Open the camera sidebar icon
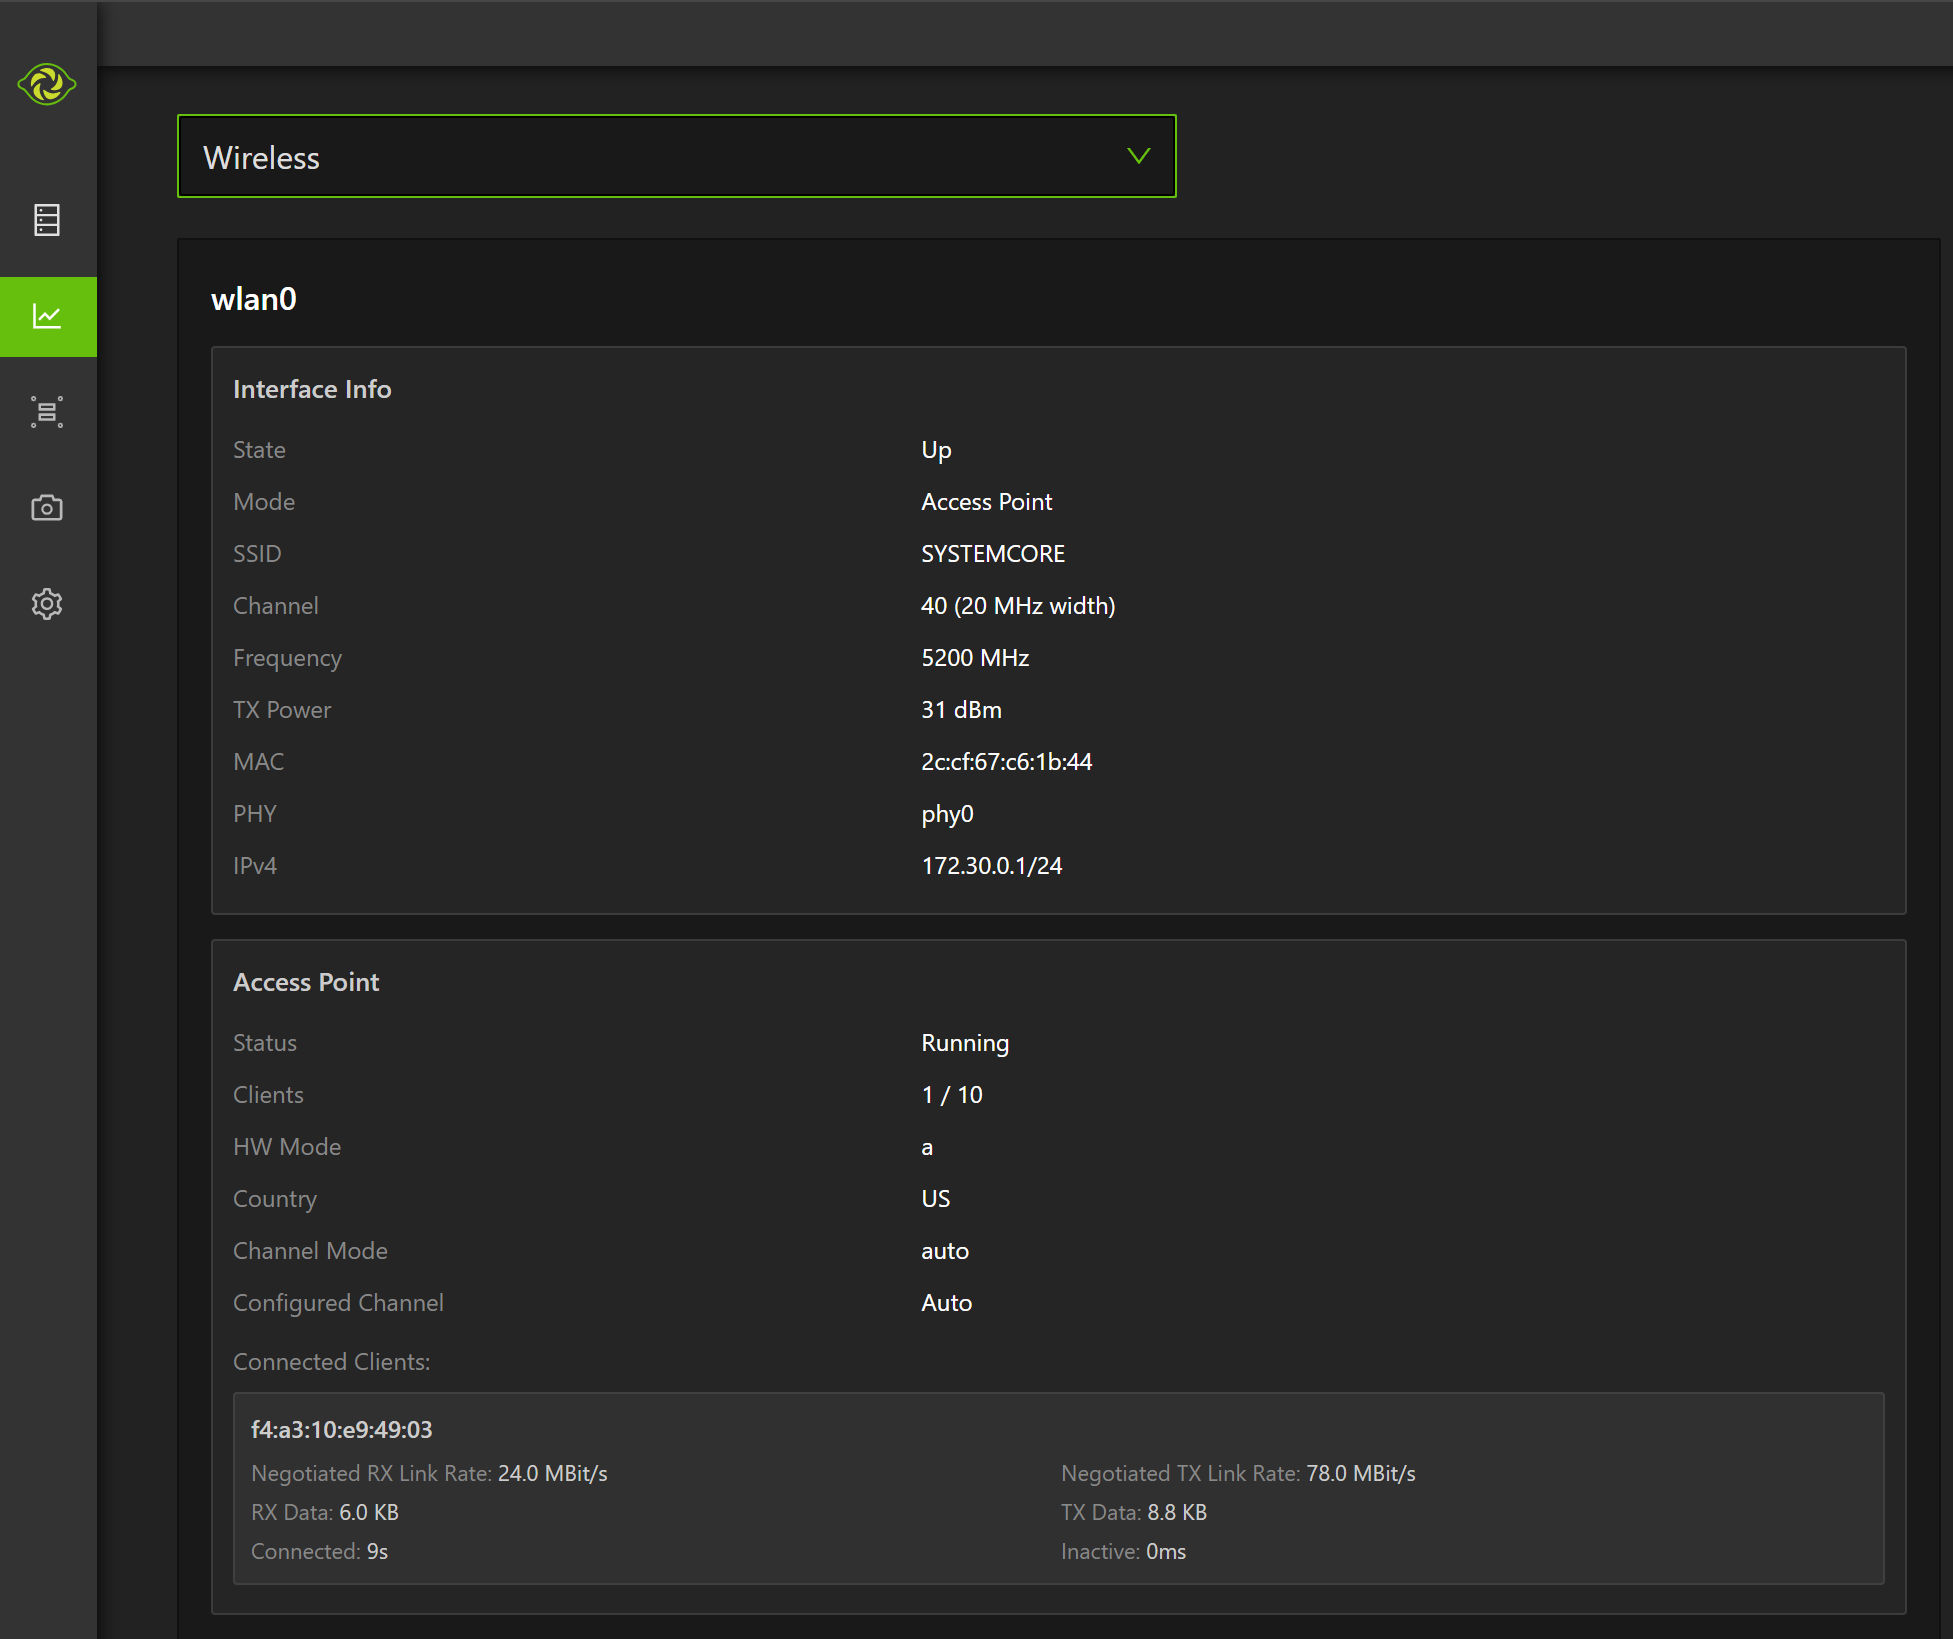The width and height of the screenshot is (1953, 1639). click(x=47, y=508)
